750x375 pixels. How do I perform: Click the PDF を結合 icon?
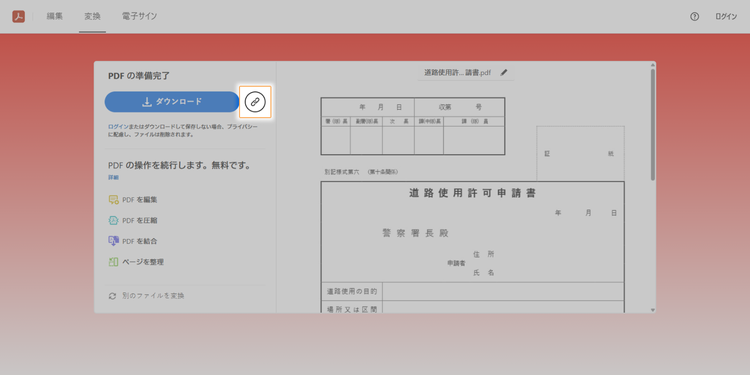tap(113, 241)
